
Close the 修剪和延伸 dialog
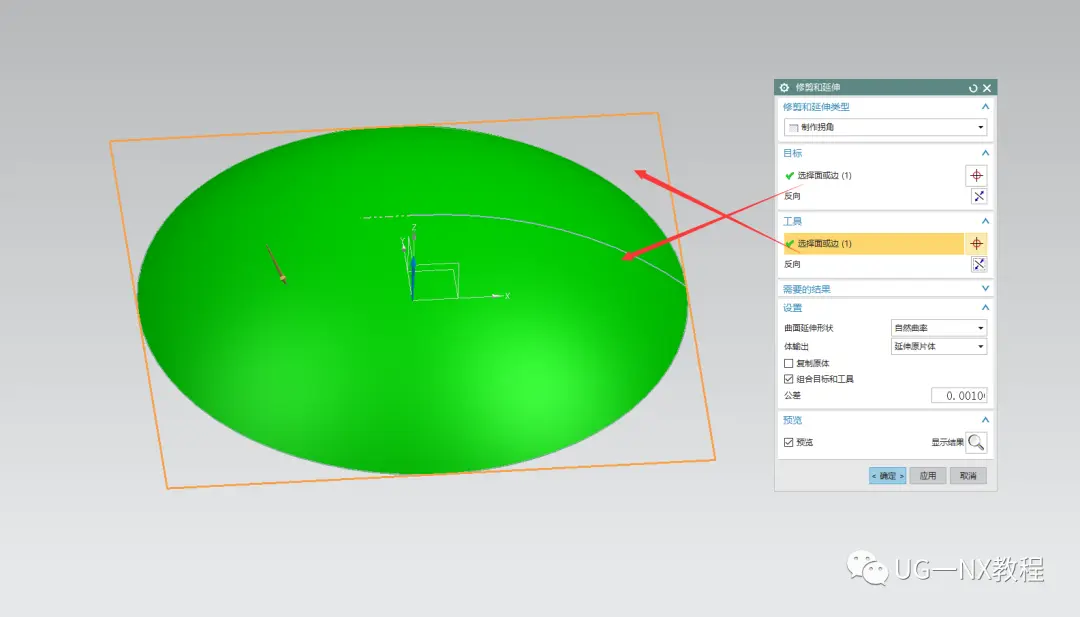(x=987, y=88)
